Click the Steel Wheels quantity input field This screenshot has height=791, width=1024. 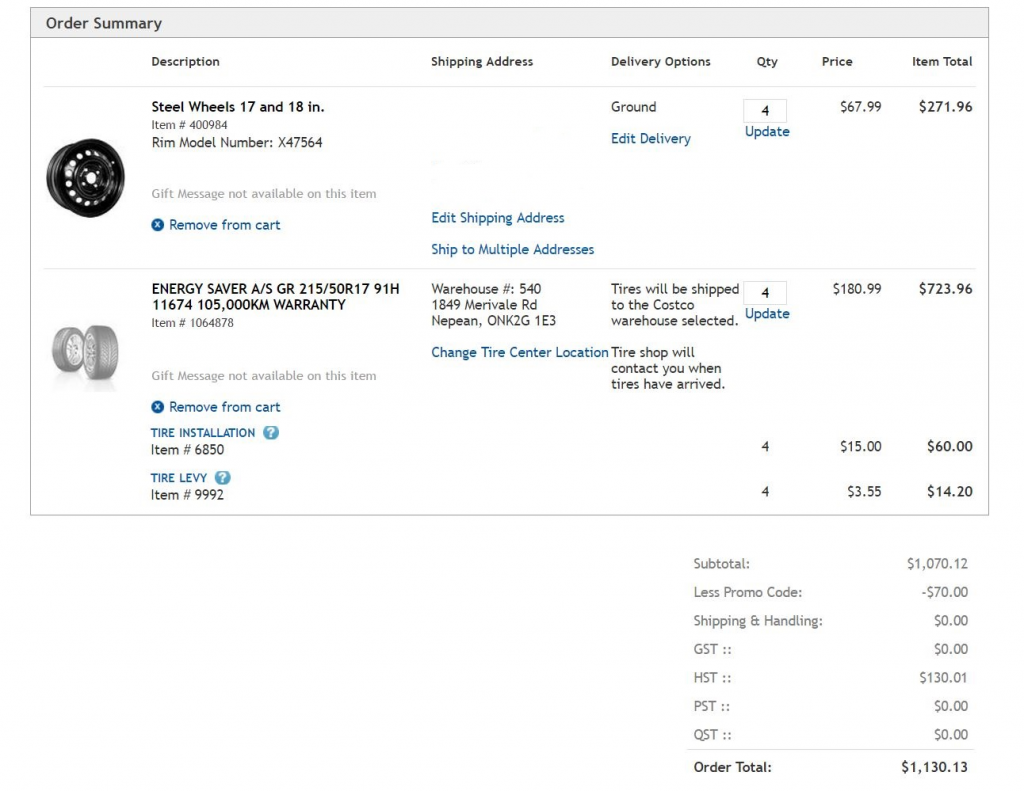pyautogui.click(x=765, y=111)
